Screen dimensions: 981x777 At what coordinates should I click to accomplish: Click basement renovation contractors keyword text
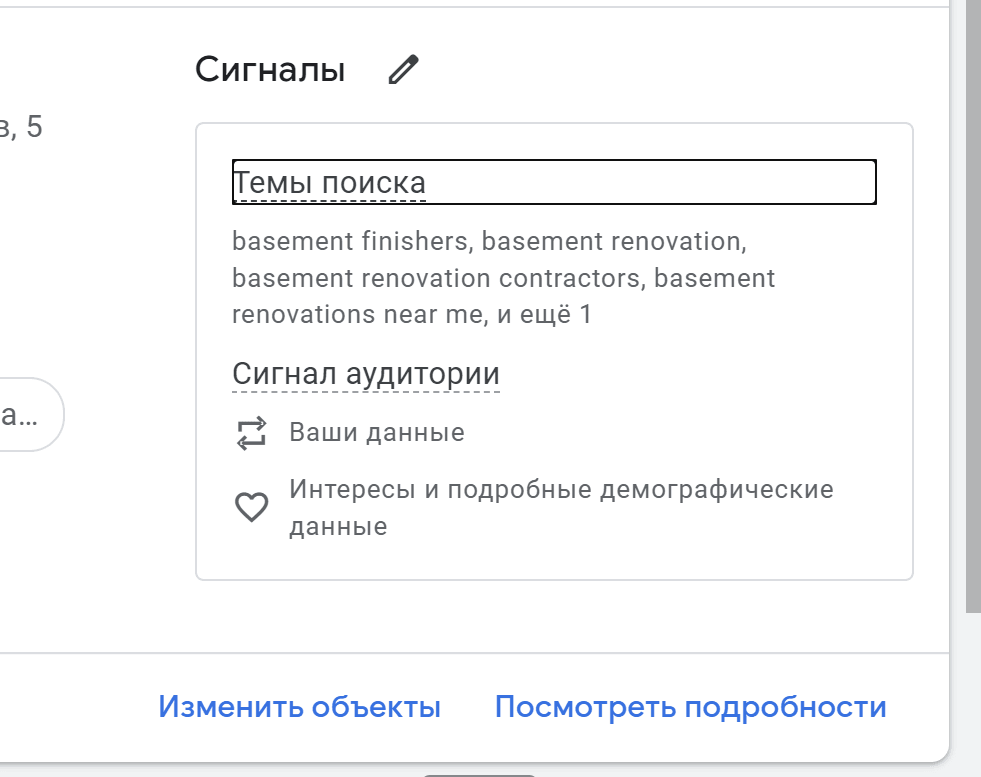click(x=436, y=278)
